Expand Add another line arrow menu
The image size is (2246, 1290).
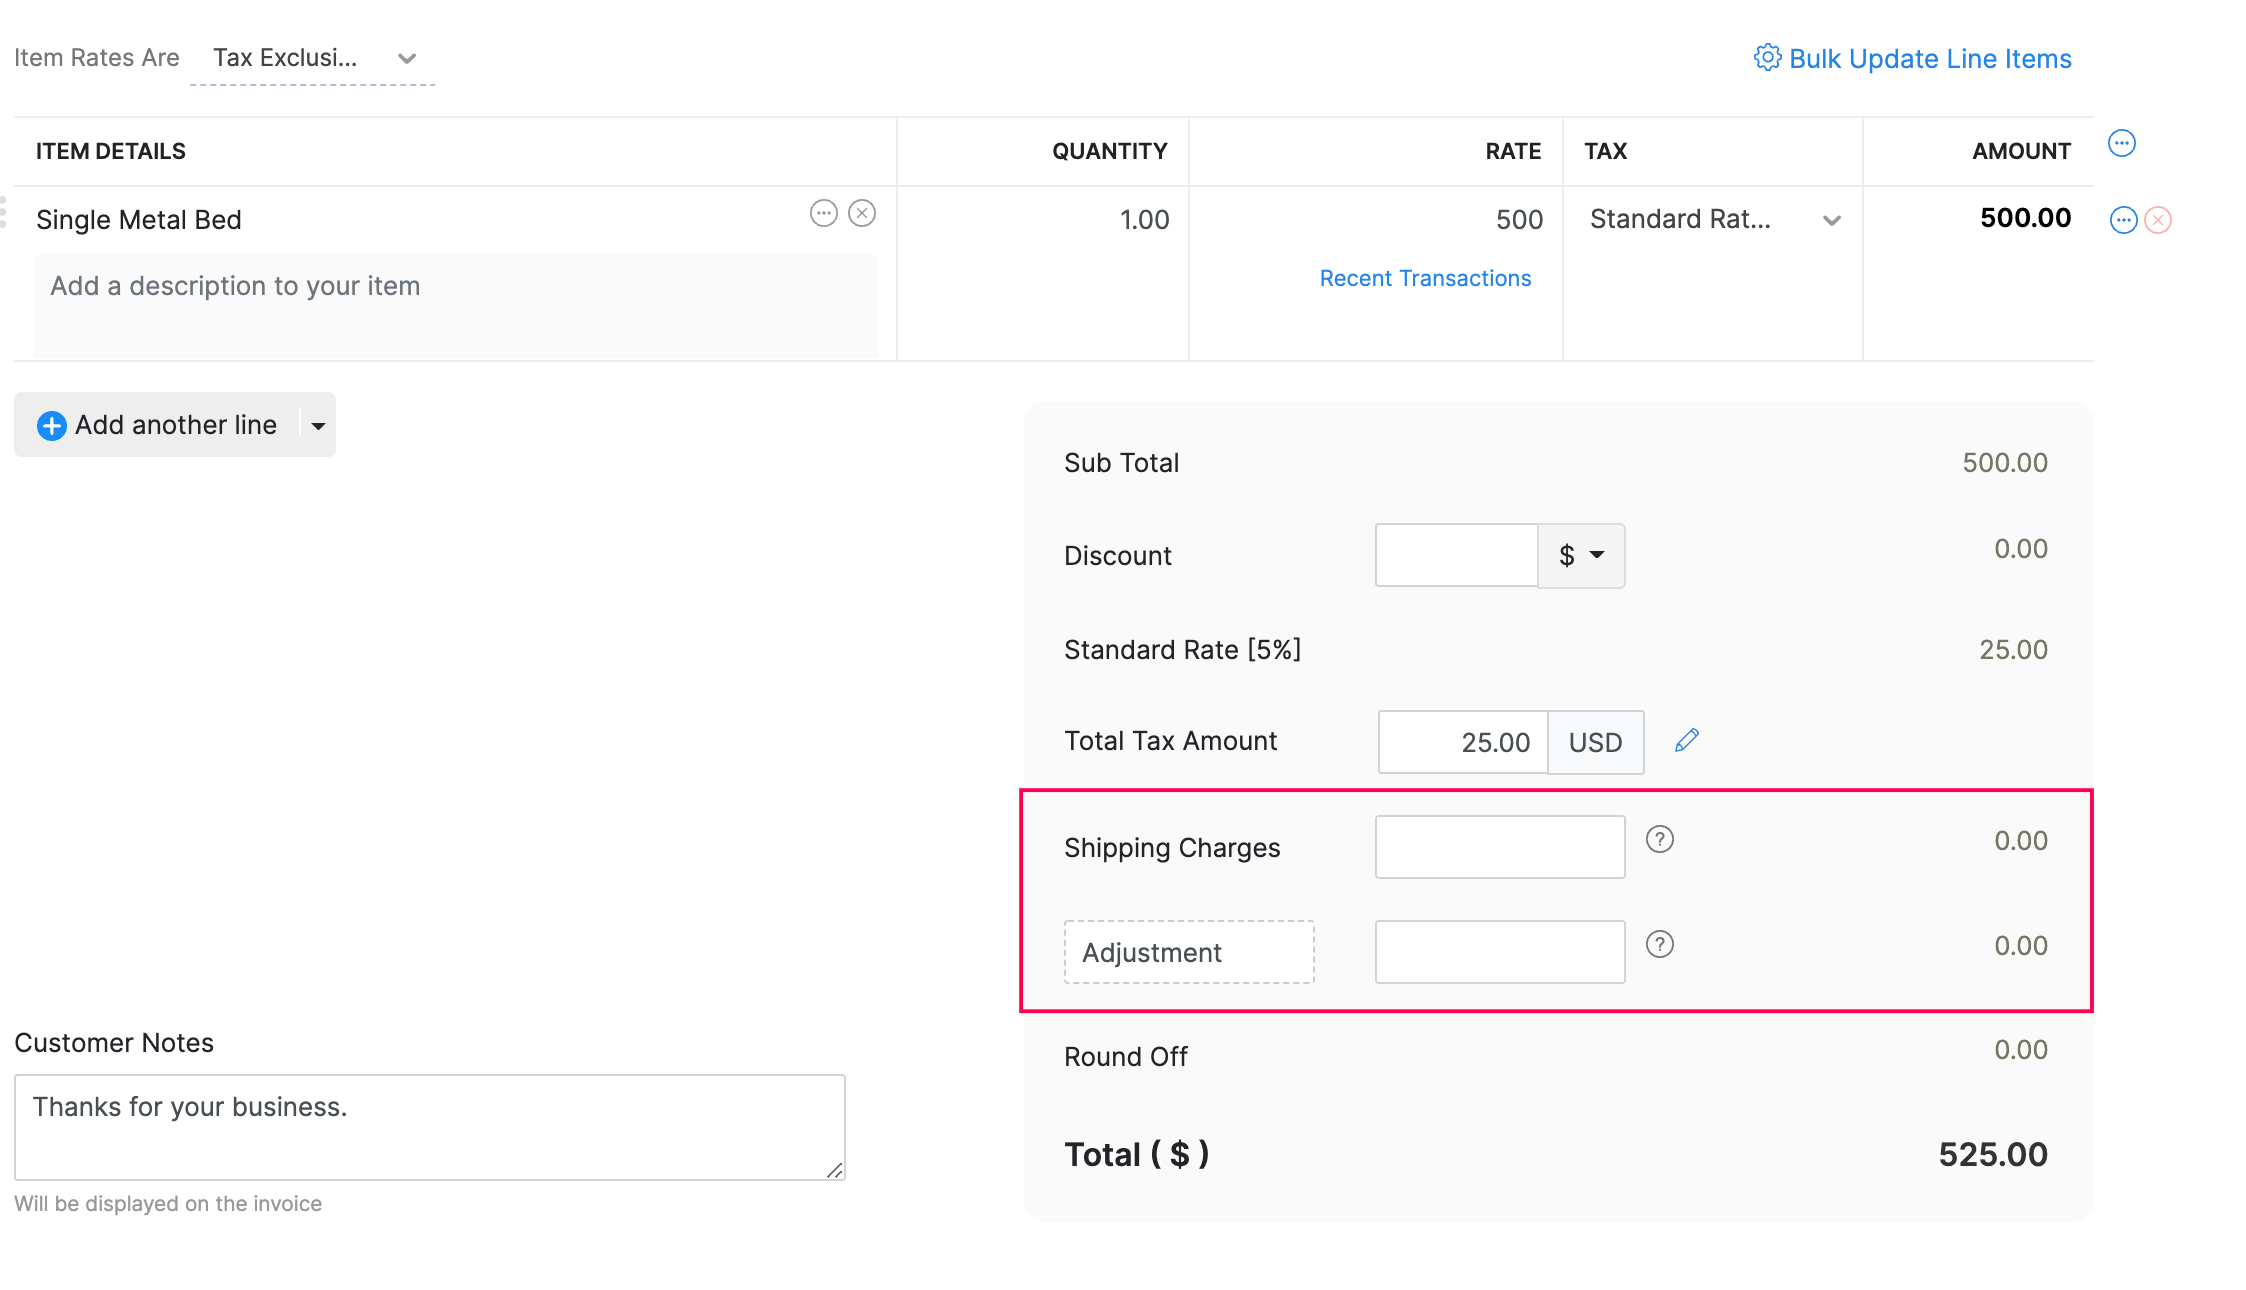pyautogui.click(x=318, y=426)
